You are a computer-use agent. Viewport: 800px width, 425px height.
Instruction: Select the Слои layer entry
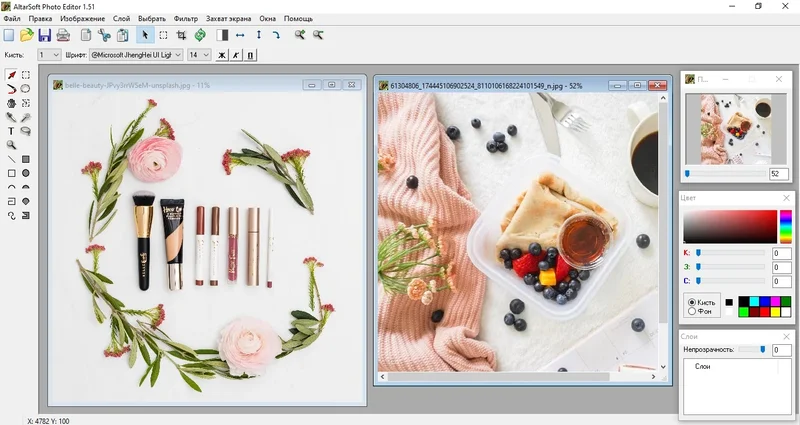coord(703,369)
